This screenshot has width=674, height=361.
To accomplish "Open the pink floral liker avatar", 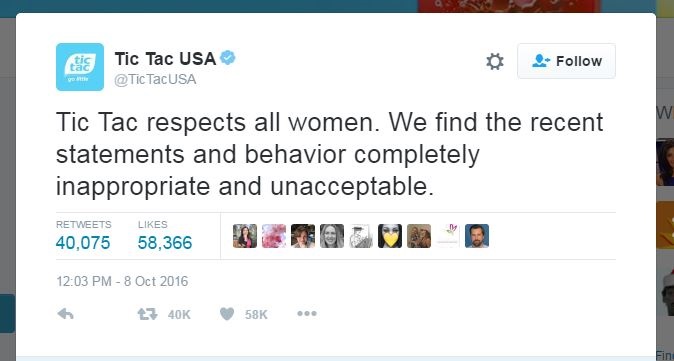I will [x=274, y=236].
